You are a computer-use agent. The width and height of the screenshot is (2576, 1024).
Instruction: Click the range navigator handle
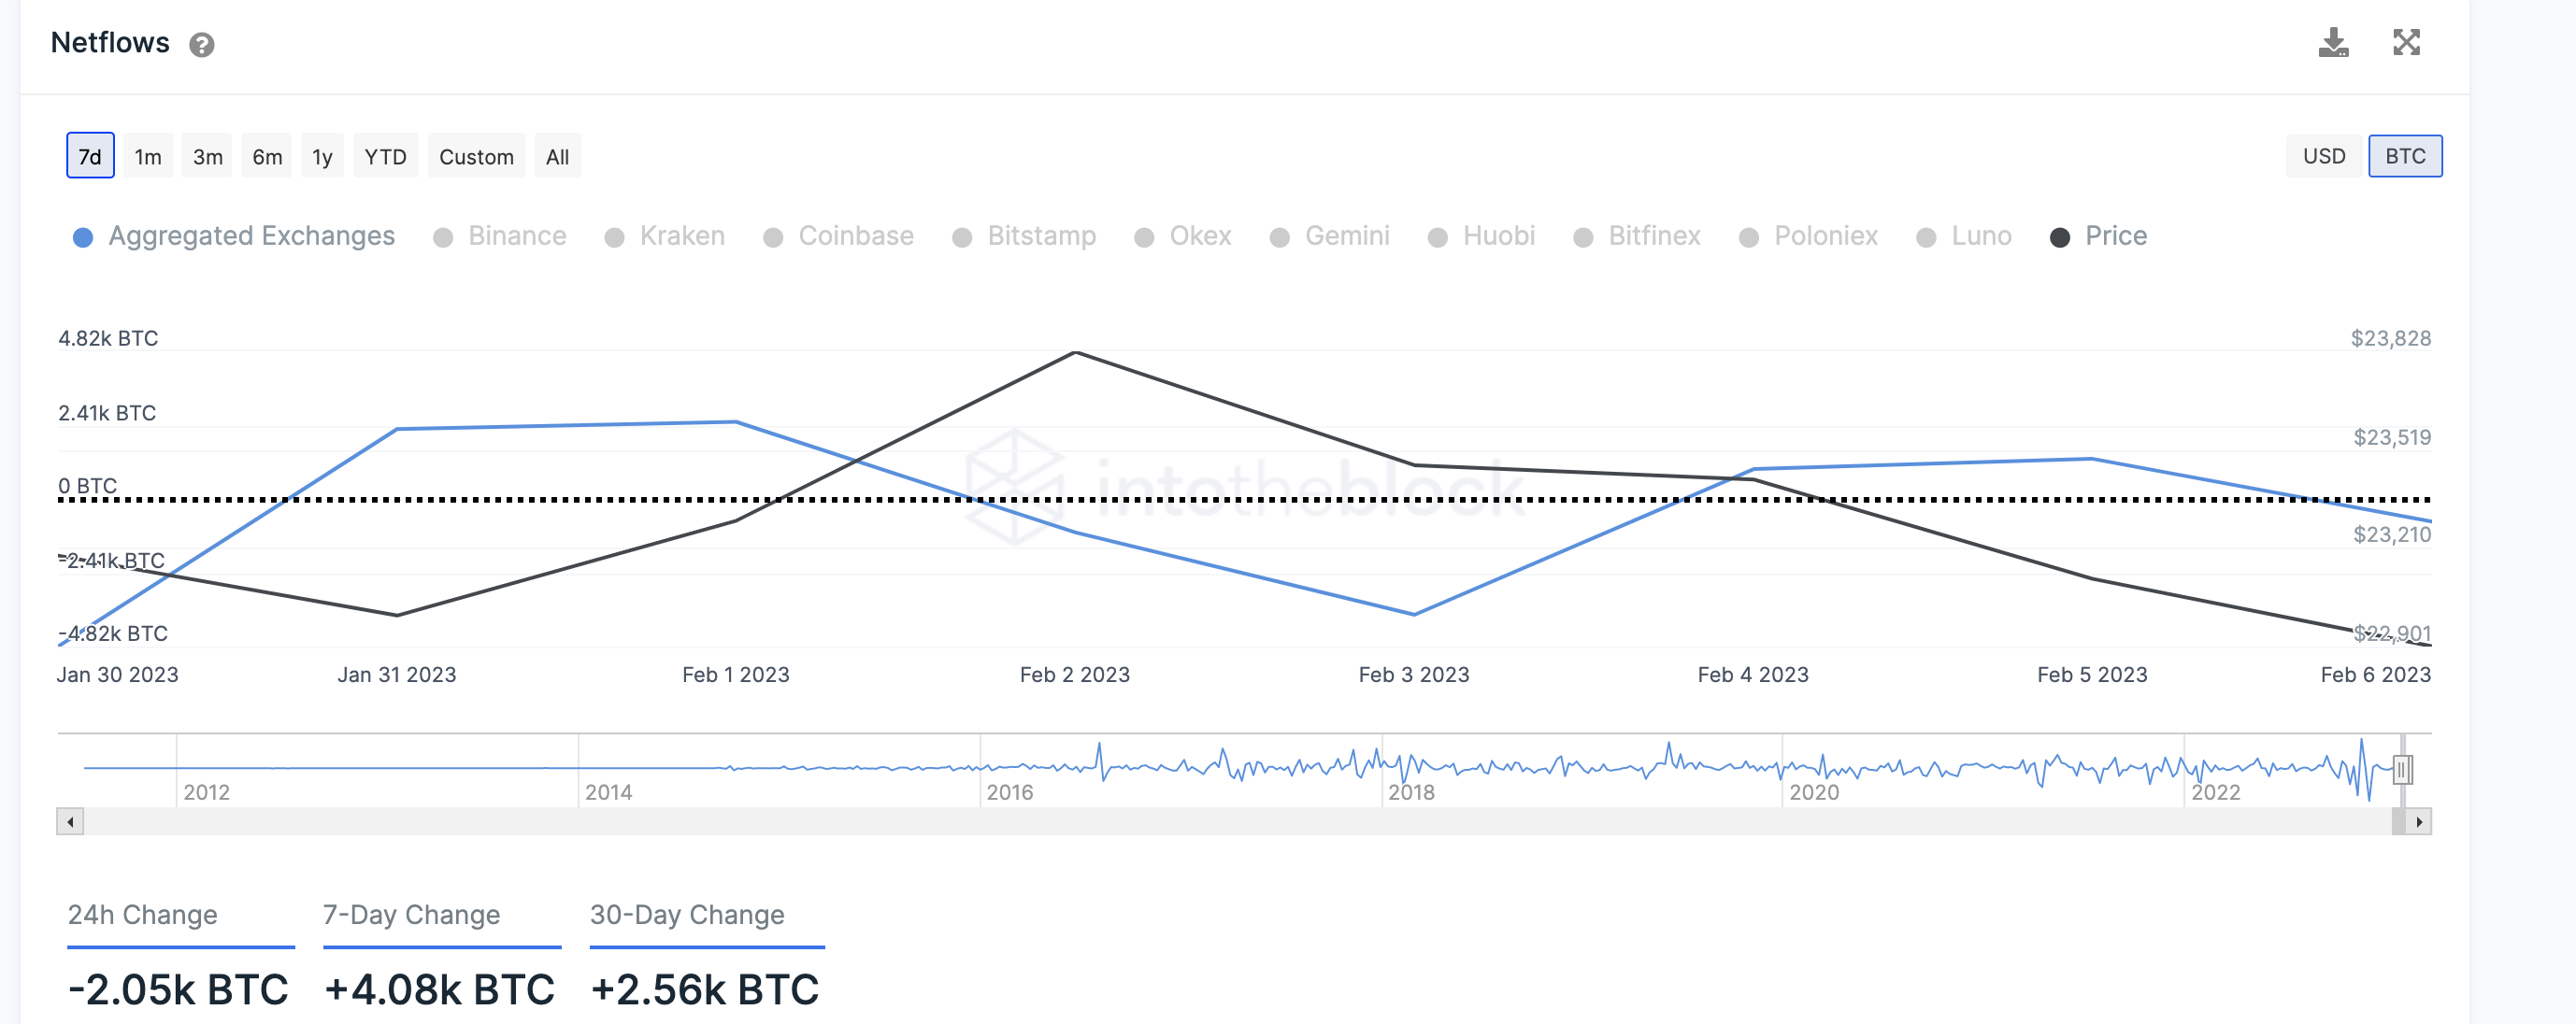(2402, 769)
